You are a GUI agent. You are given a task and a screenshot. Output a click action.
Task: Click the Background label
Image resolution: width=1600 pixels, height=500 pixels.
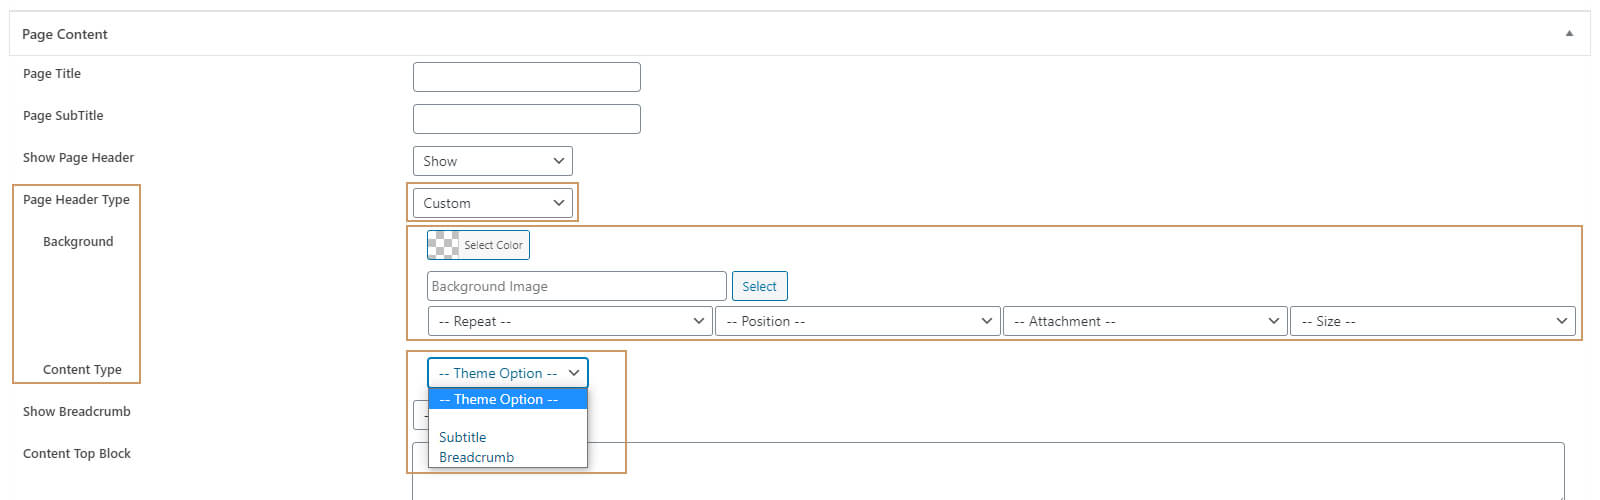[x=78, y=242]
